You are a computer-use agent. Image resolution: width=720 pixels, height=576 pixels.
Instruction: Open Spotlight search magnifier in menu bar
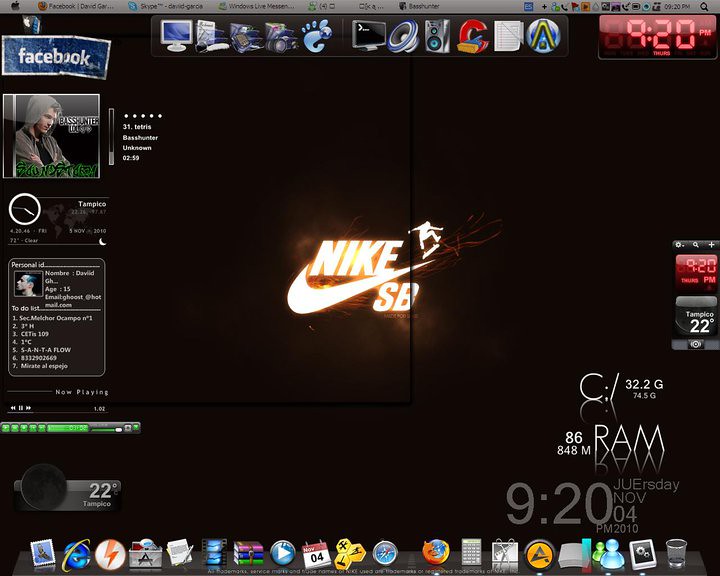(705, 6)
